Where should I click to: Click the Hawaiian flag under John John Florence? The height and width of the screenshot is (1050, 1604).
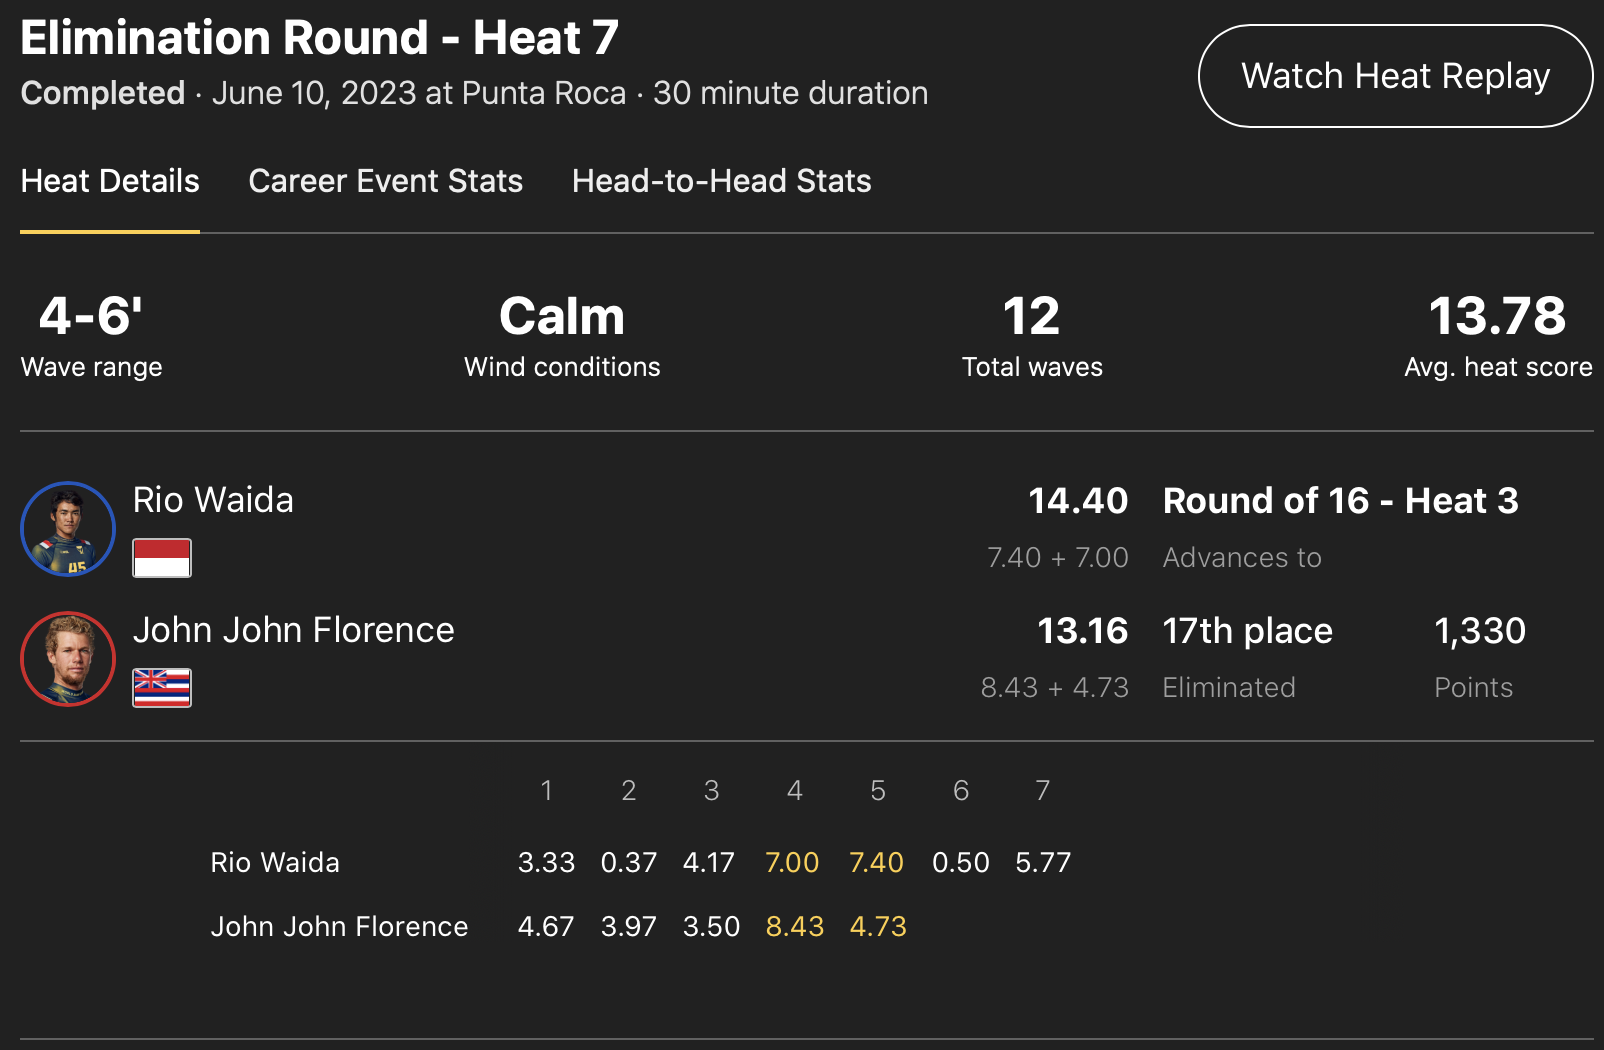pos(162,687)
